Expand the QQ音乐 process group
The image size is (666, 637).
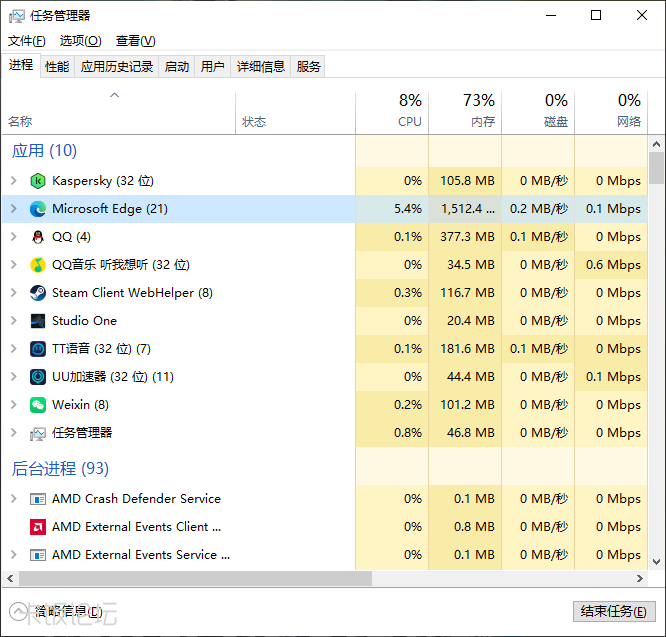click(x=14, y=265)
